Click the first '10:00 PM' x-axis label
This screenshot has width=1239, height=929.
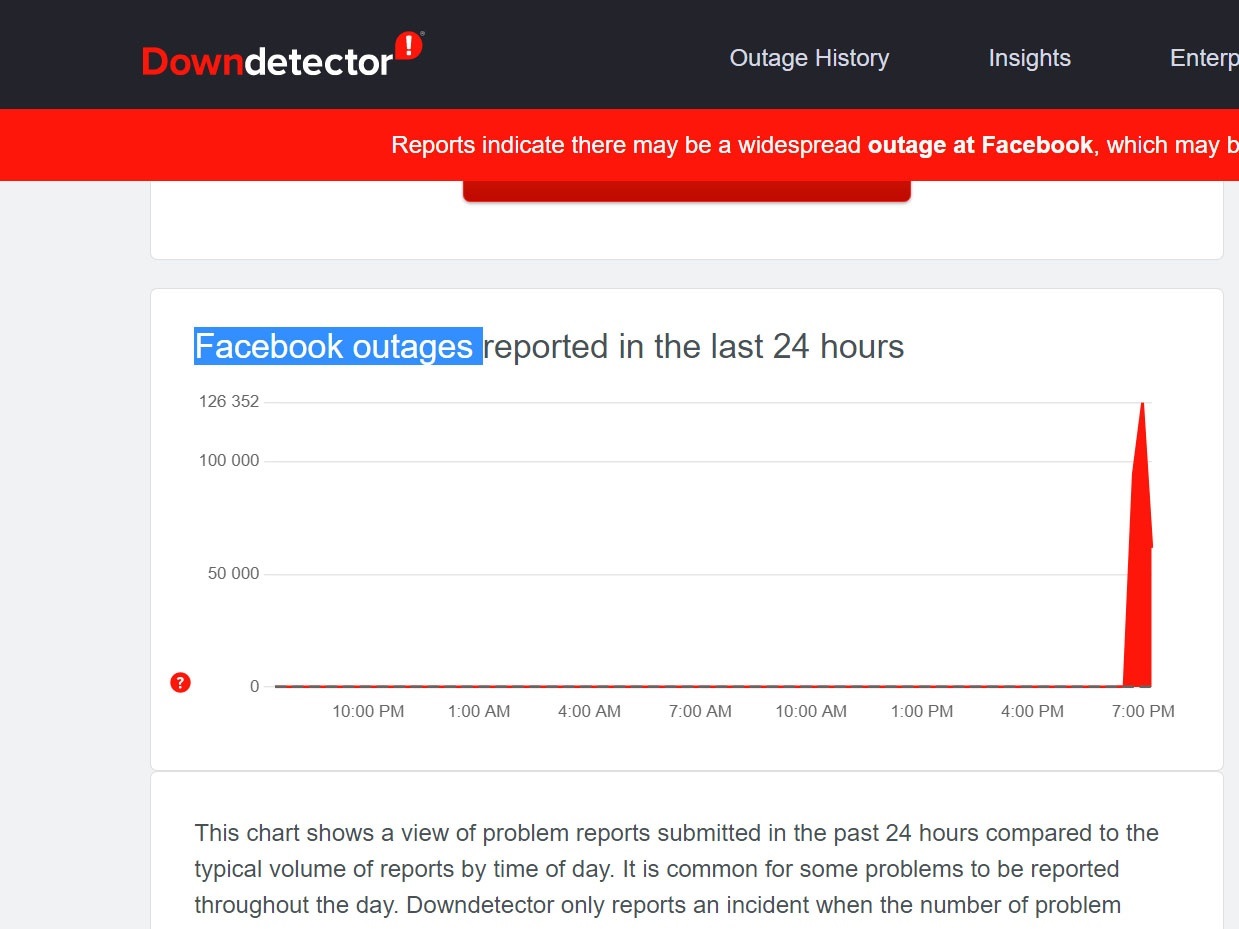369,712
